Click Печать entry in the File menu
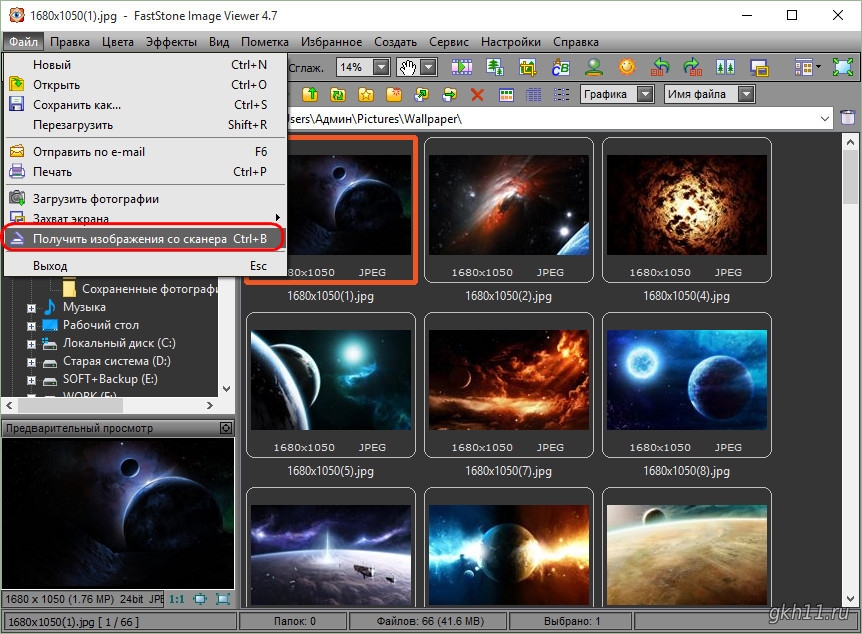This screenshot has width=862, height=634. [x=53, y=172]
